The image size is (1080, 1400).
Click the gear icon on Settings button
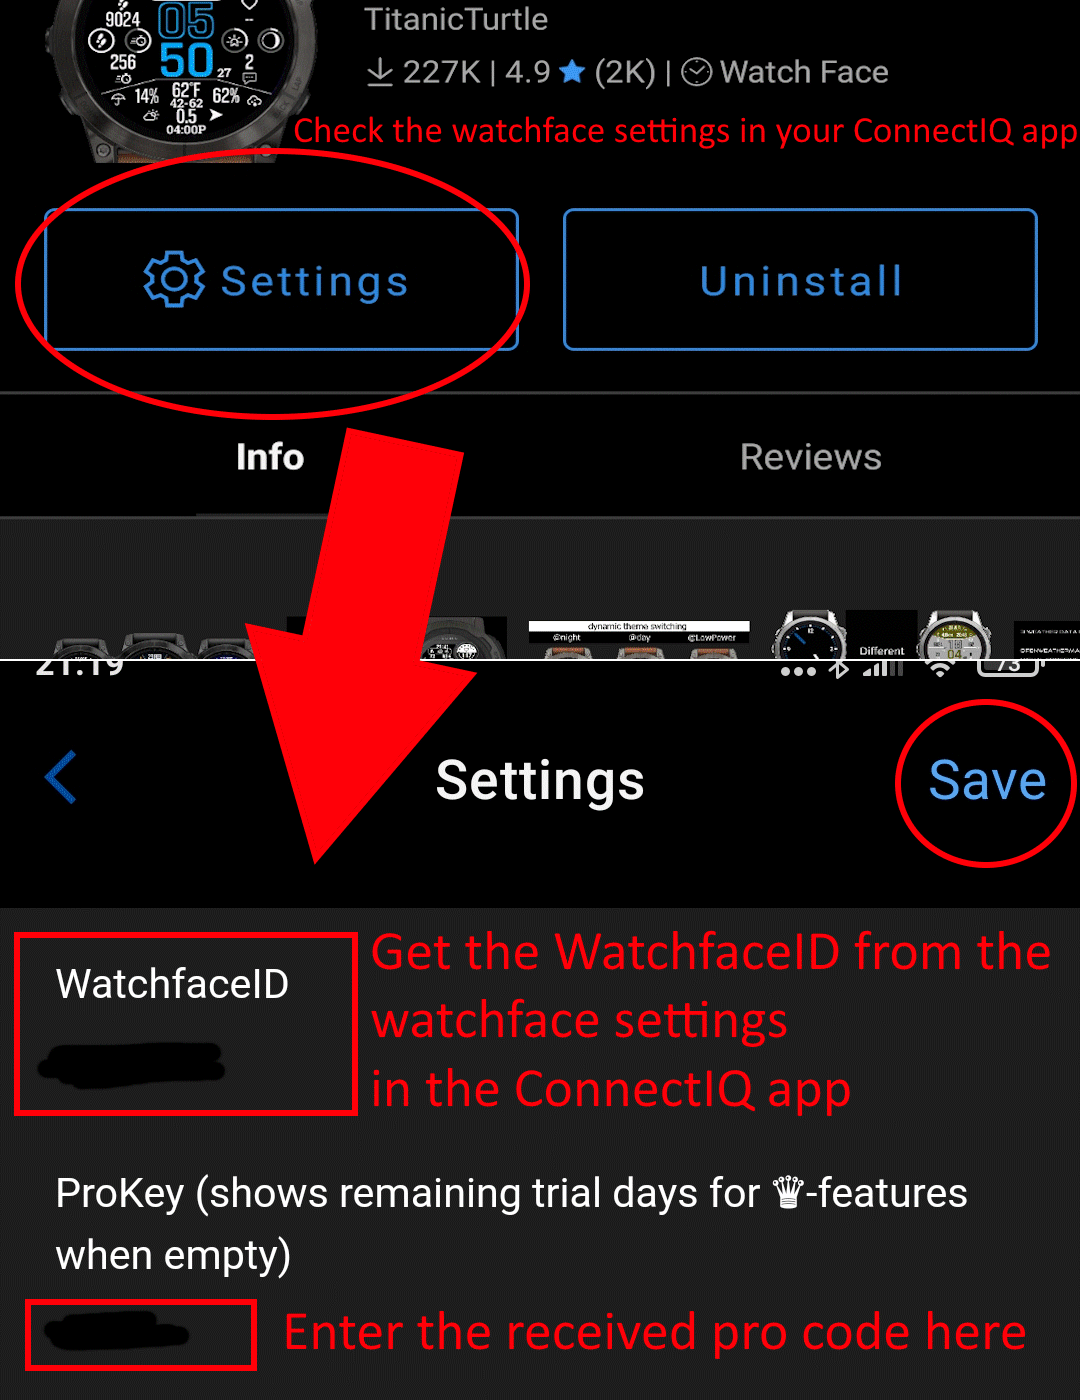[x=174, y=280]
